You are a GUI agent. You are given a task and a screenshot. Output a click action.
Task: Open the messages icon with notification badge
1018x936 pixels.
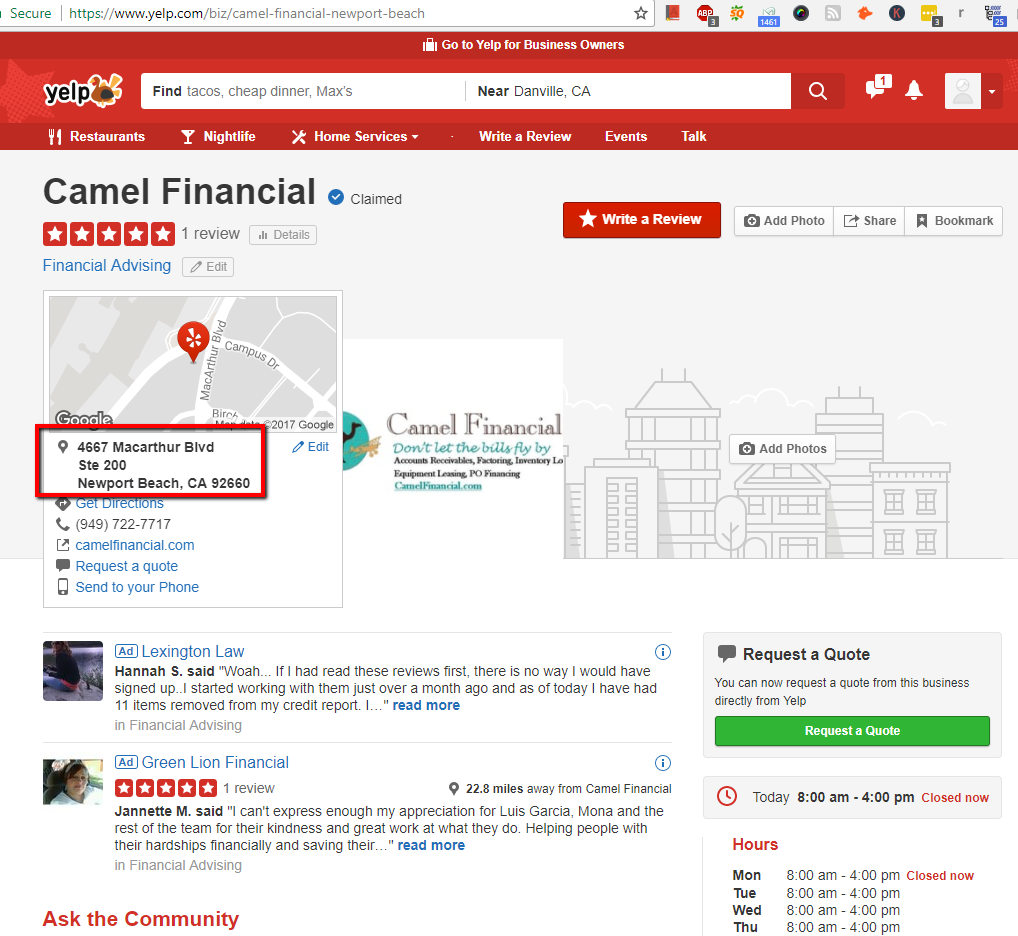point(878,87)
